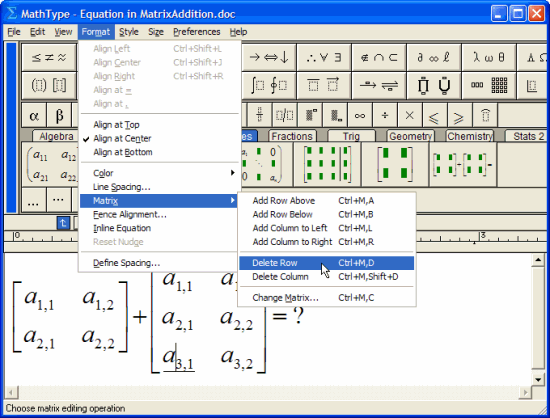Open the miscellaneous symbols palette with infinity

(434, 58)
